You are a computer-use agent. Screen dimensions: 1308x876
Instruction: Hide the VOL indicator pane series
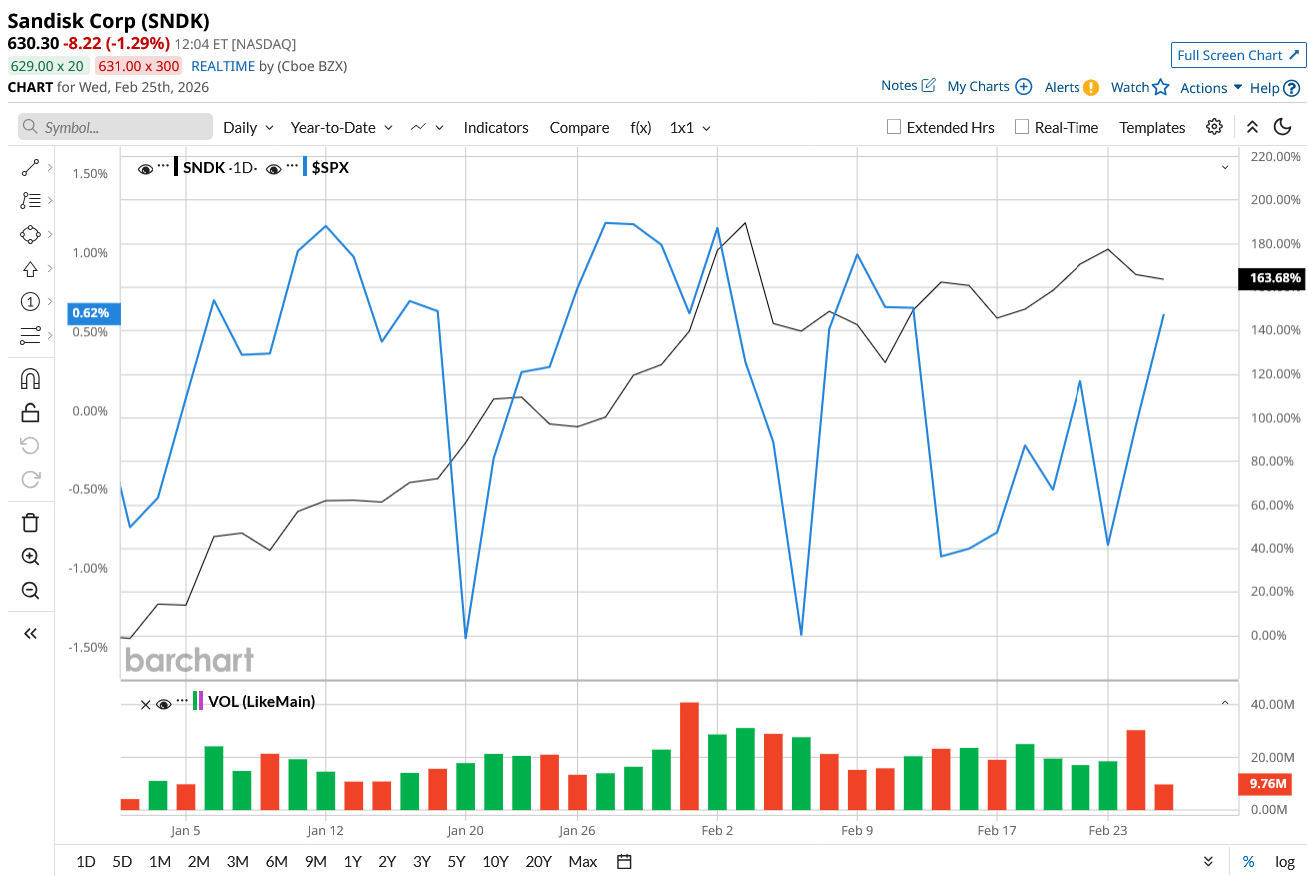pos(164,704)
